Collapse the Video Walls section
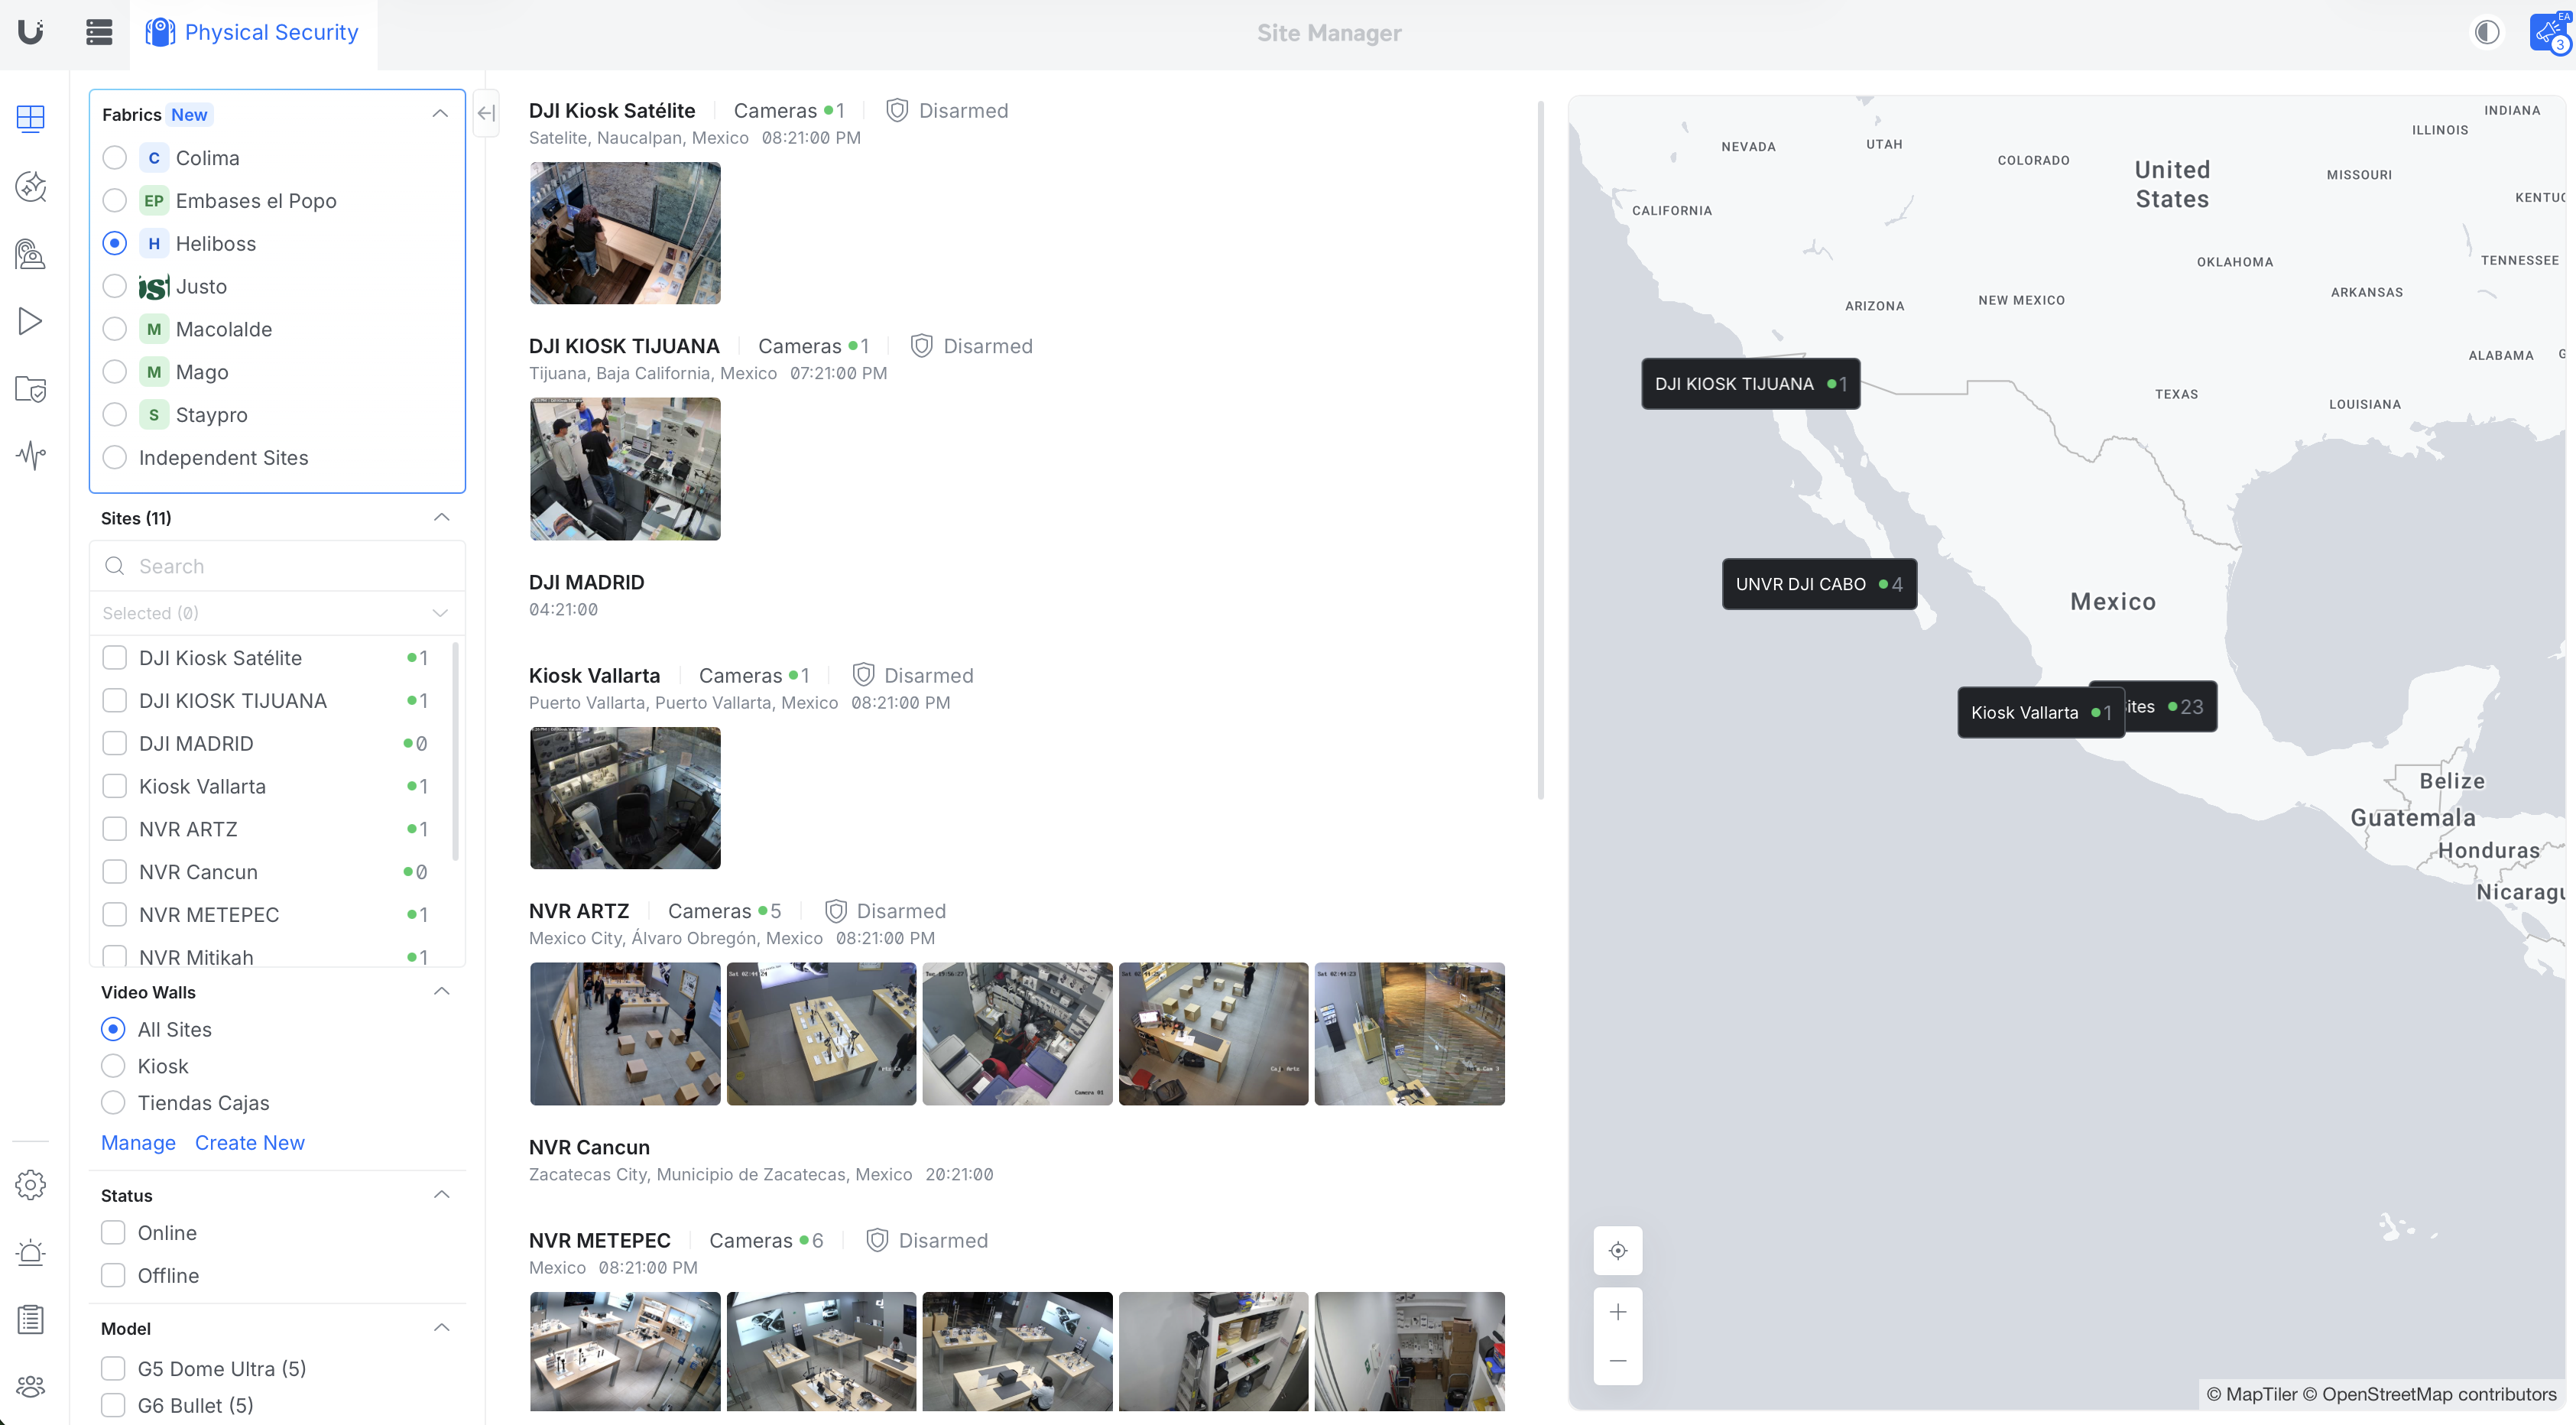Image resolution: width=2576 pixels, height=1425 pixels. click(x=442, y=992)
